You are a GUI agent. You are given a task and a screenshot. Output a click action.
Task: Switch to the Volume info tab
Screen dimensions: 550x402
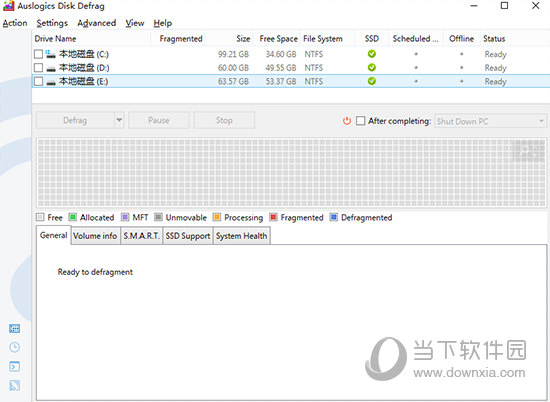[95, 236]
